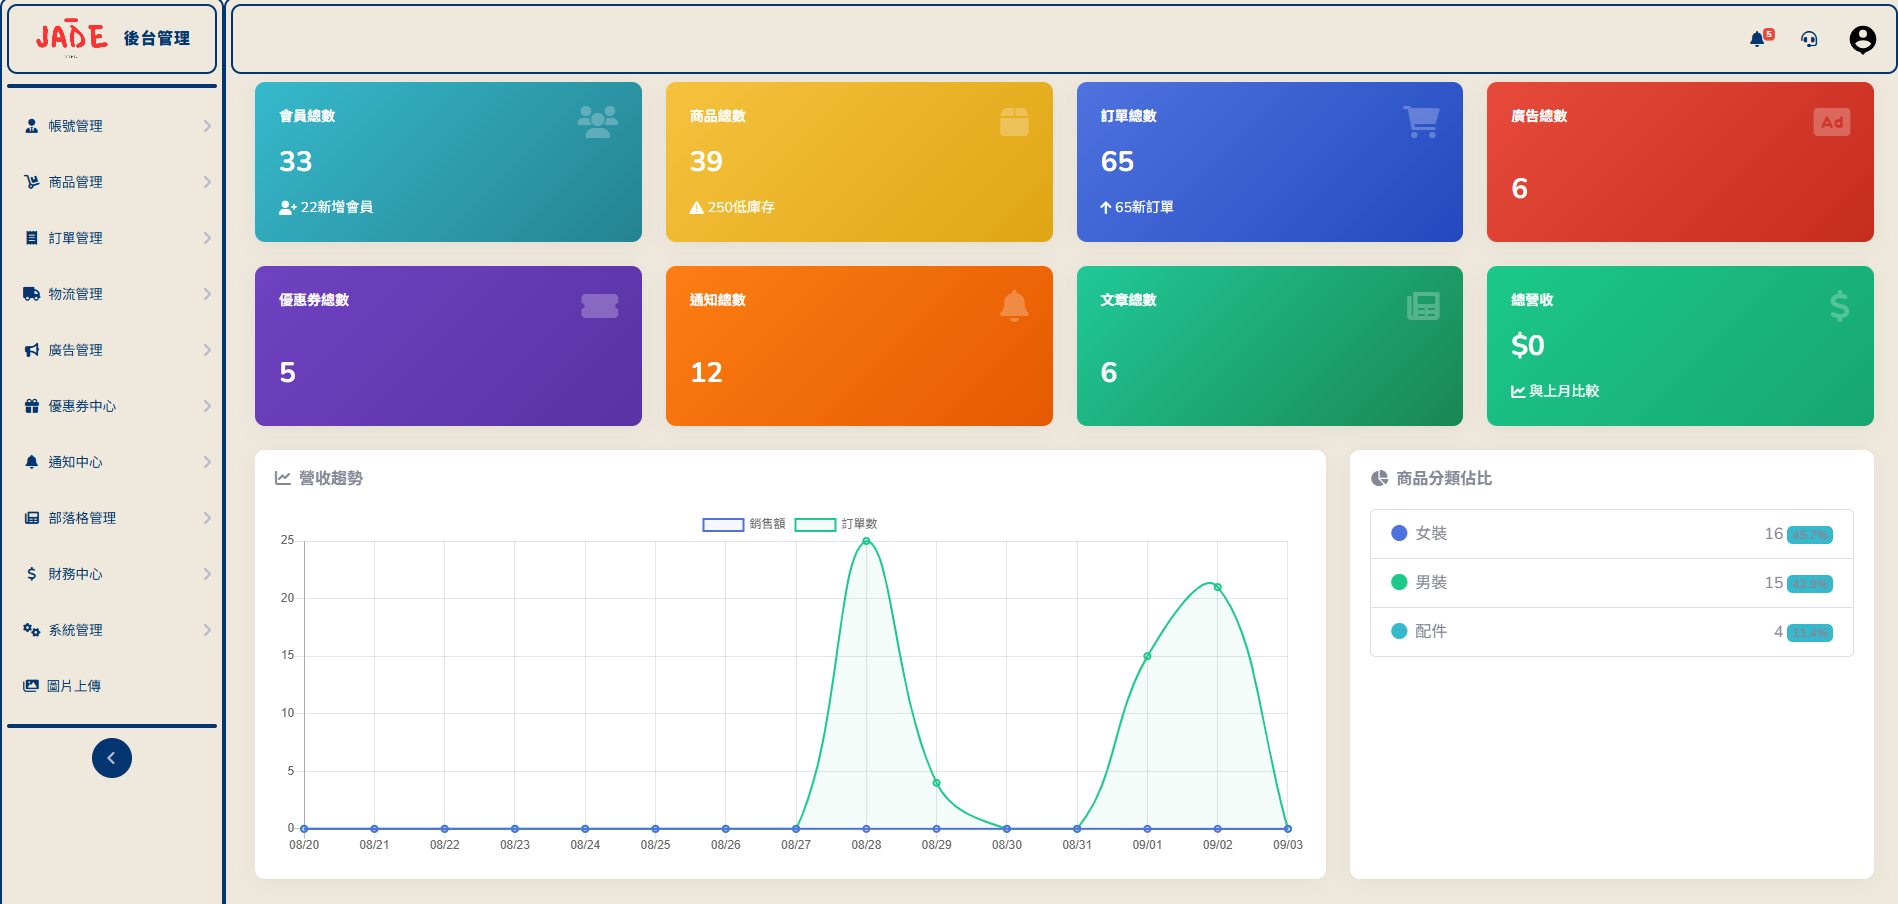Collapse the sidebar with the round arrow button
1898x904 pixels.
pyautogui.click(x=112, y=758)
